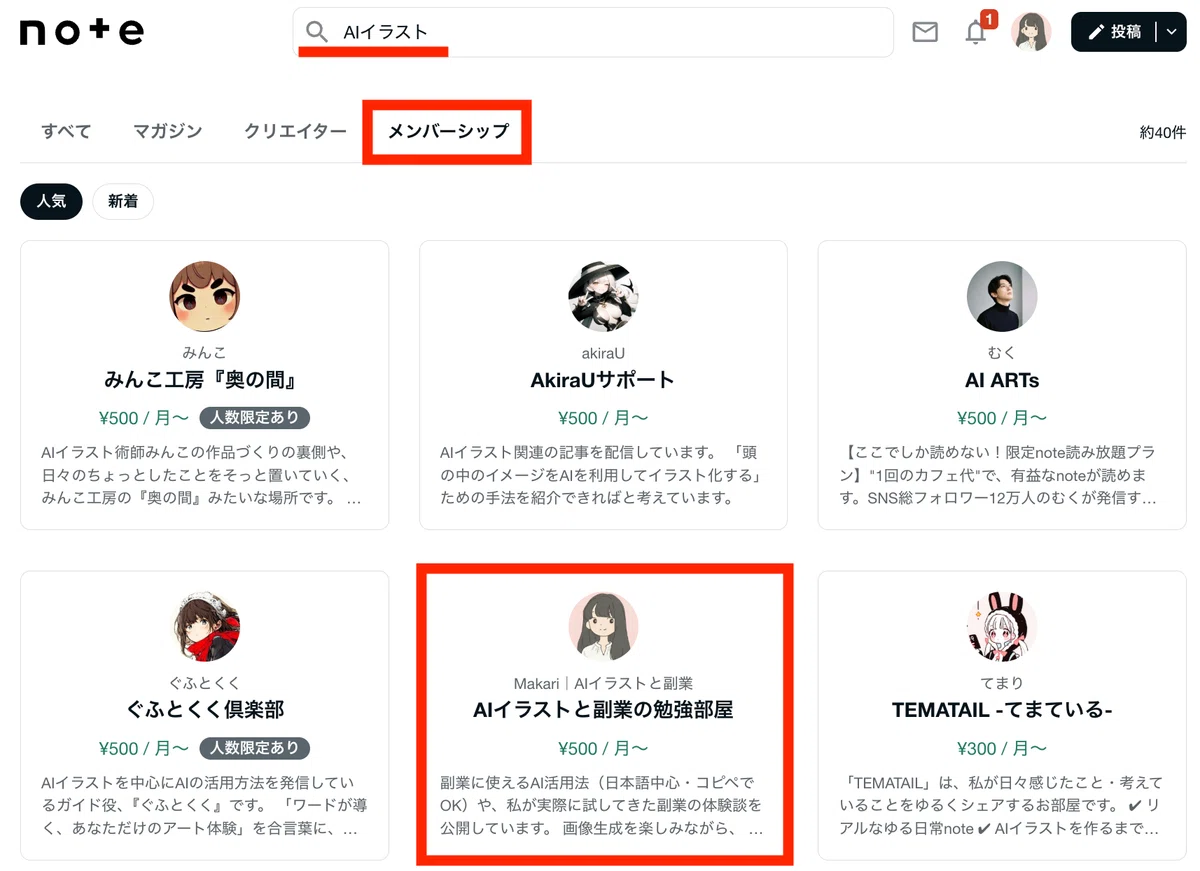The width and height of the screenshot is (1200, 871).
Task: Click description starting AIイラストを中心にAIの活用方法
Action: coord(204,805)
